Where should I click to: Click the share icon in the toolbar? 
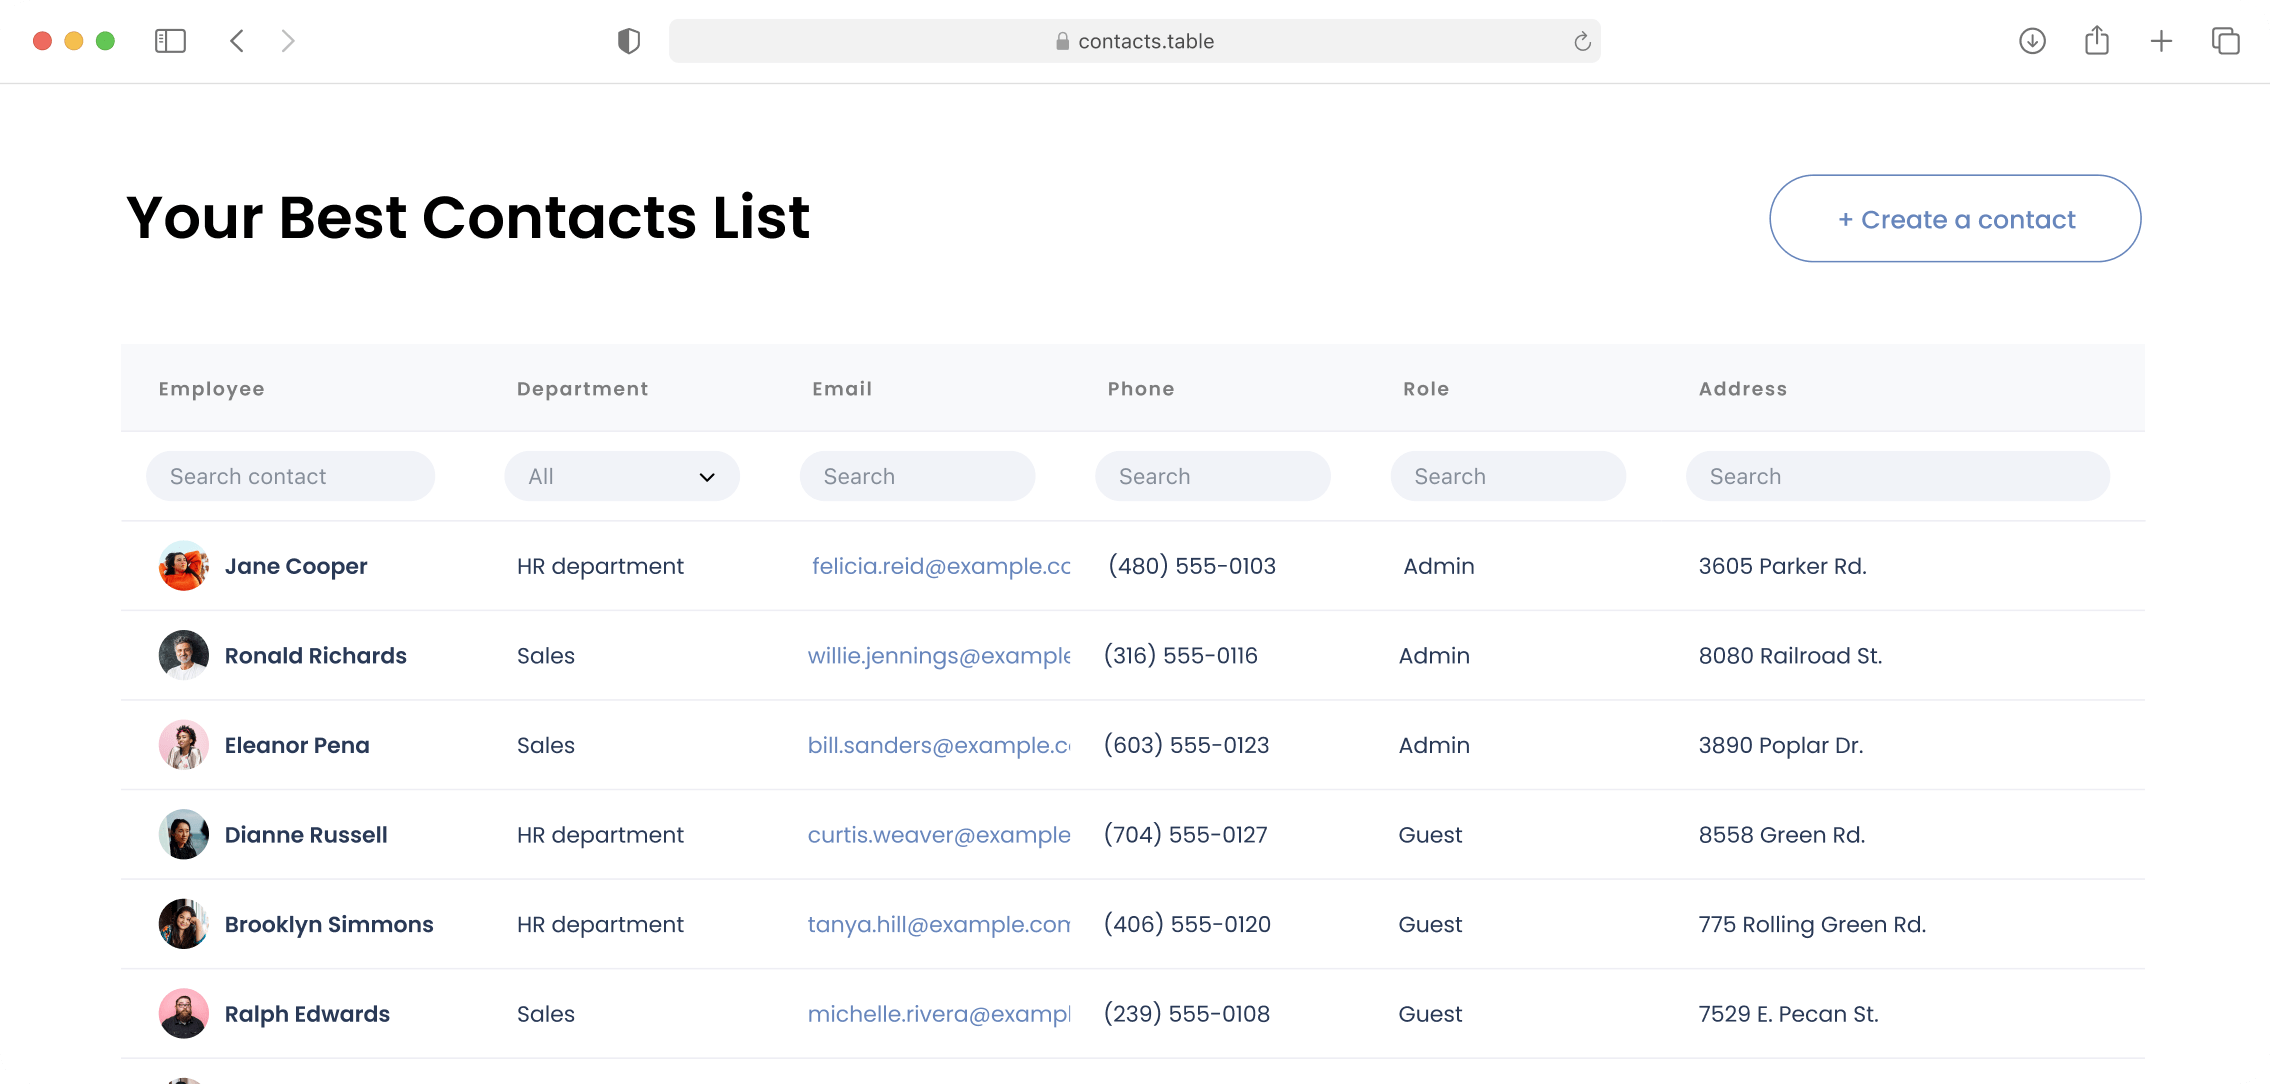[x=2097, y=41]
